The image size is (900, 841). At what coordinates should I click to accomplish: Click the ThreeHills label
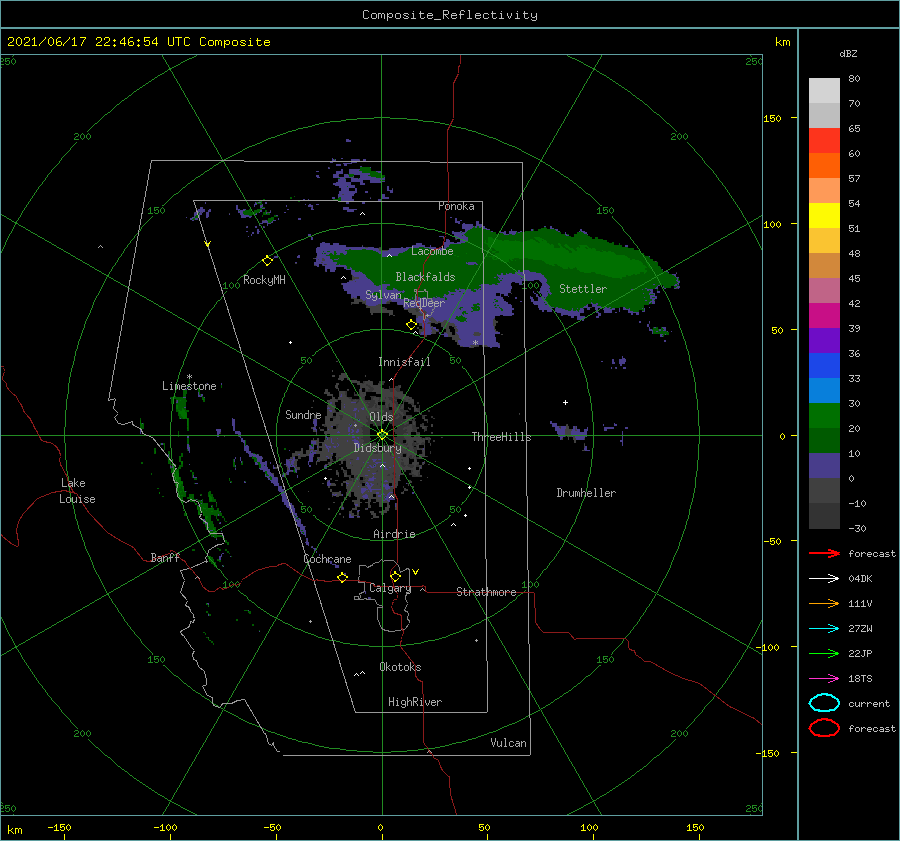click(501, 437)
